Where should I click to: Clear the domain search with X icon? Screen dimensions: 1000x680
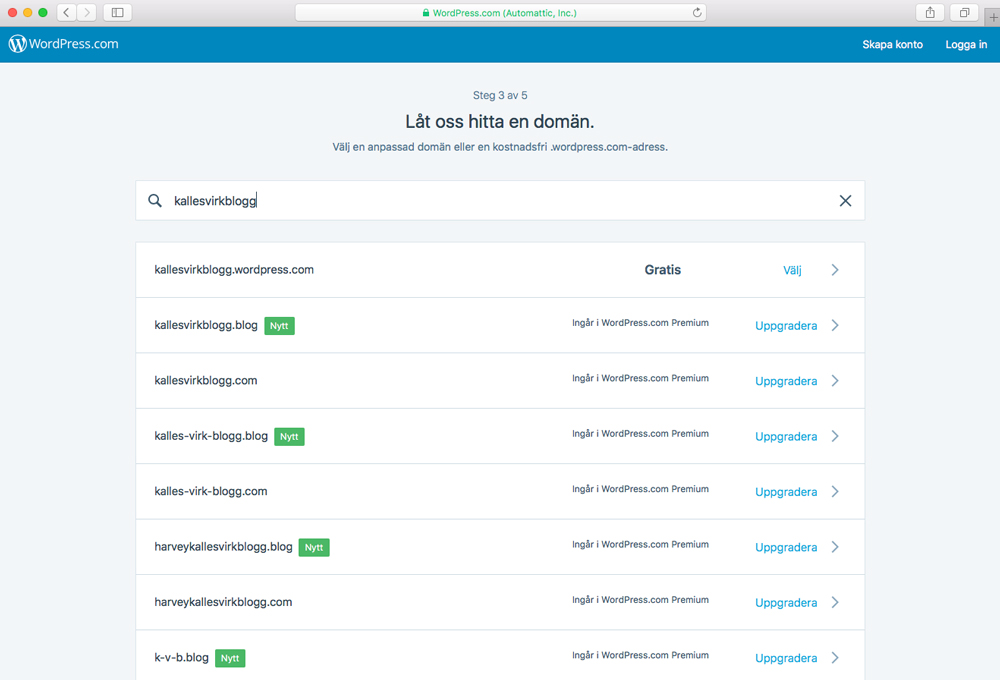click(845, 201)
